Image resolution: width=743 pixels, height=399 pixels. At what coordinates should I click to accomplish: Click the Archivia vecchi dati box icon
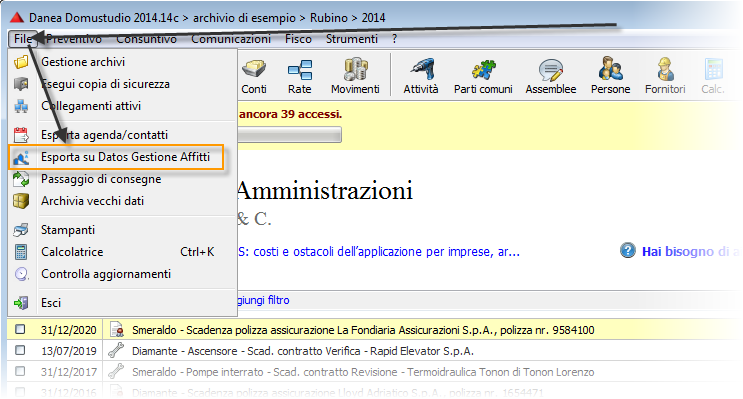point(21,201)
